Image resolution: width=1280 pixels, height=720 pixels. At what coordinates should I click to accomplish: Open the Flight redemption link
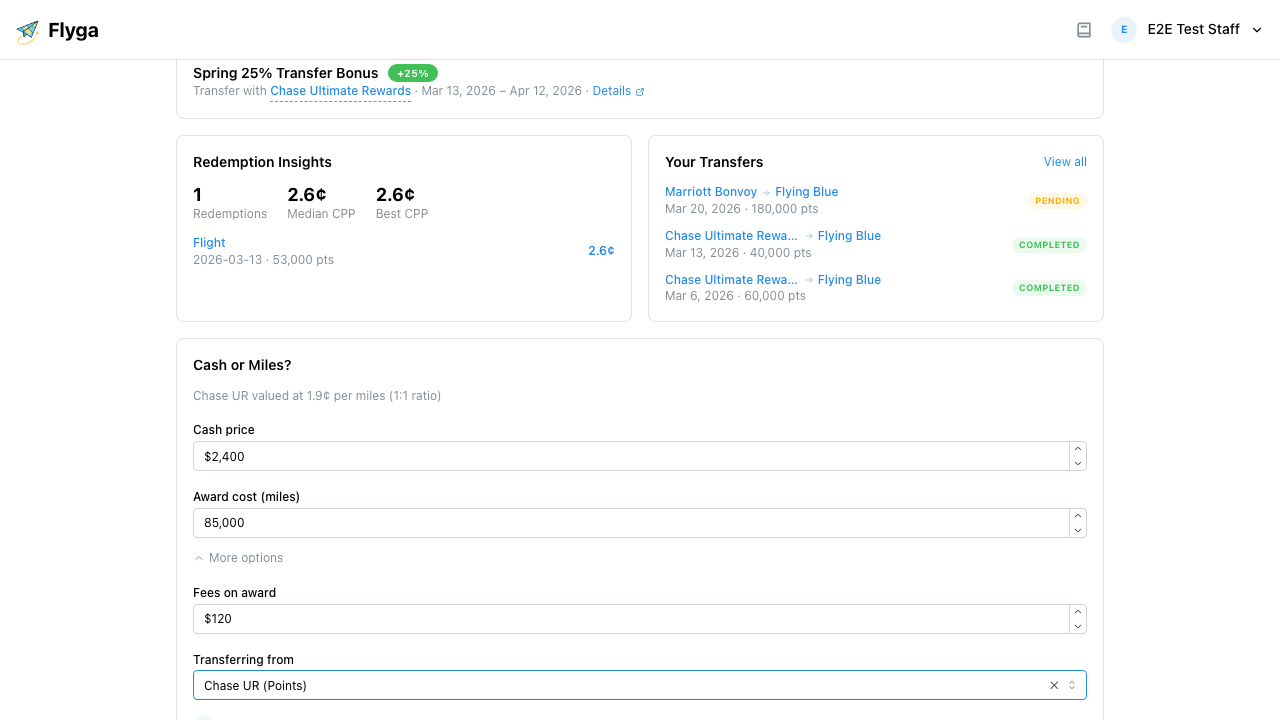[x=209, y=243]
